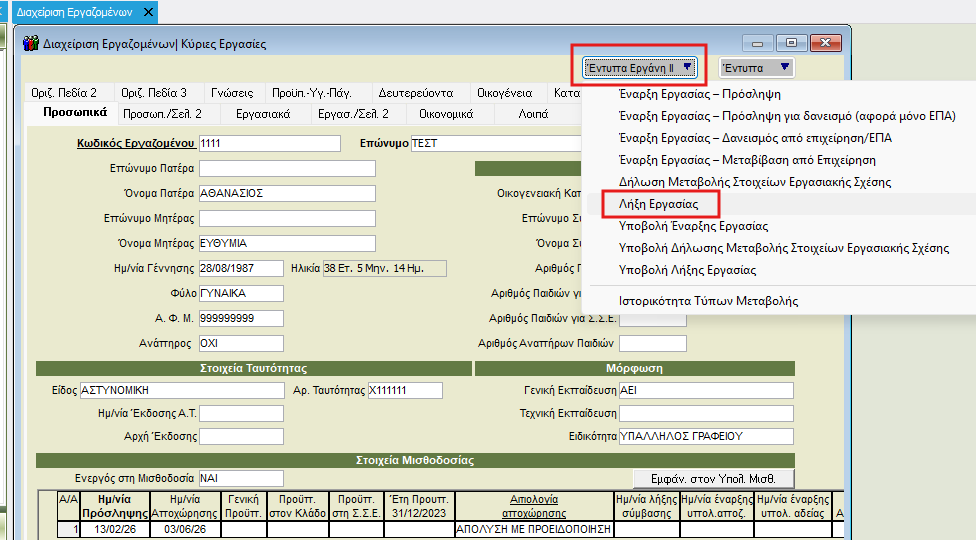Select Δήλωση Μεταβολής Στοιχείων Εργασιακής Σχέσης
976x540 pixels.
(x=755, y=182)
